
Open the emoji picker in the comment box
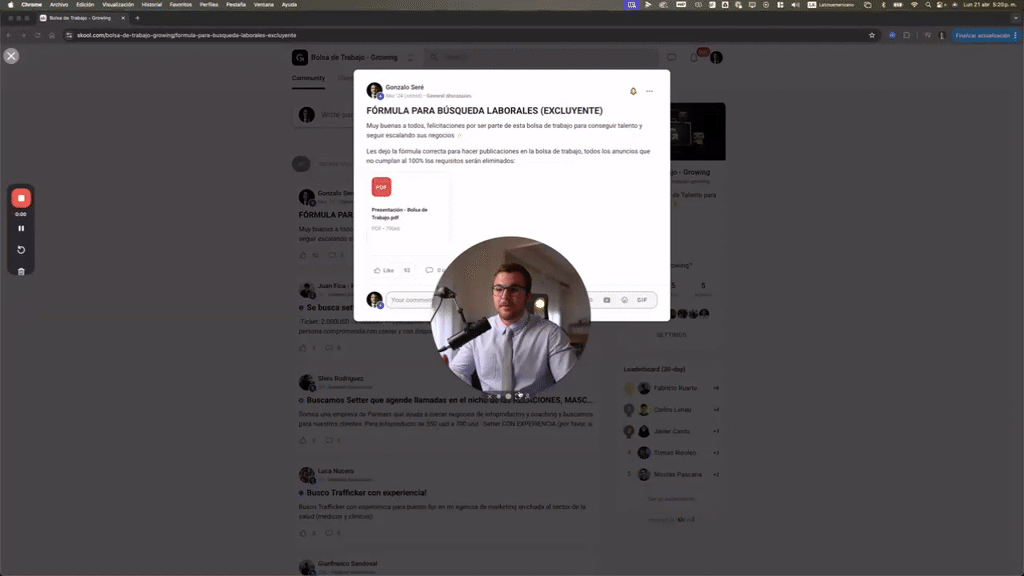tap(624, 300)
